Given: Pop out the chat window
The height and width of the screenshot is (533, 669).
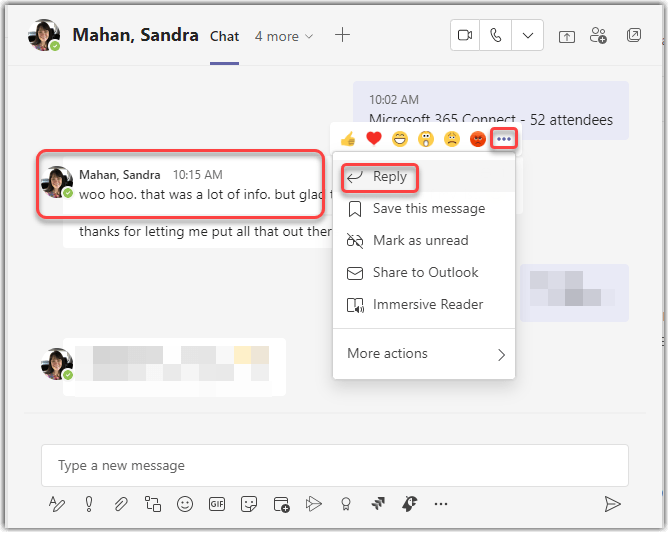Looking at the screenshot, I should [x=634, y=36].
